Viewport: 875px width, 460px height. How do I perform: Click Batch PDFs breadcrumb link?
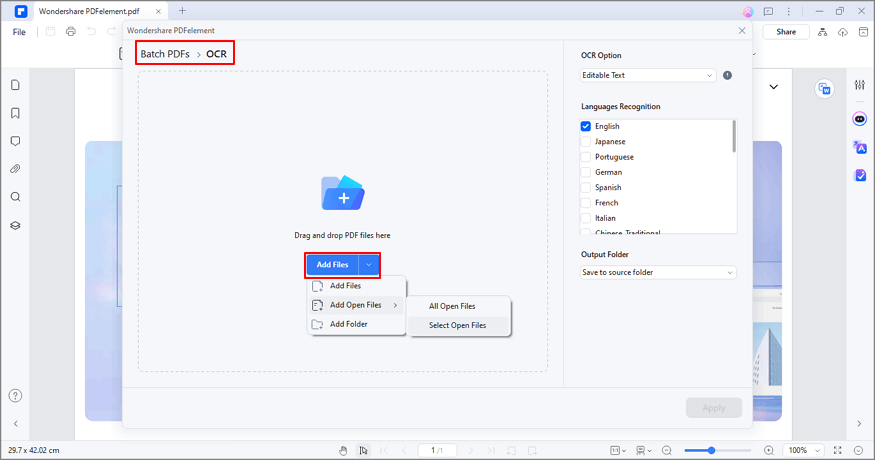[x=165, y=54]
